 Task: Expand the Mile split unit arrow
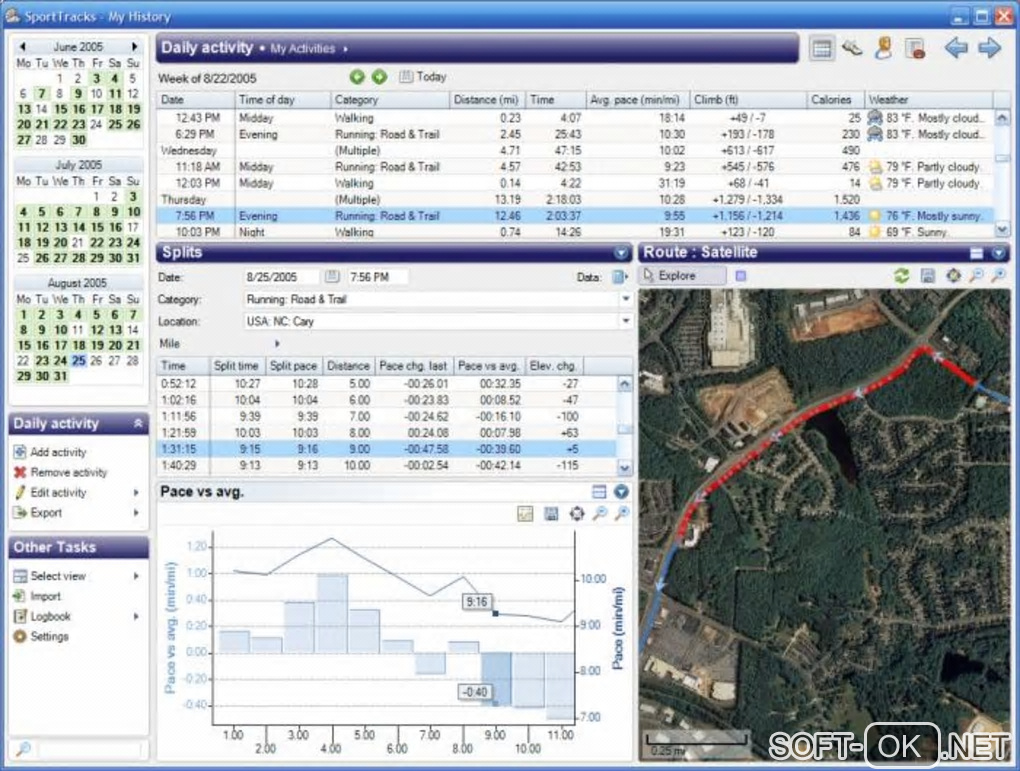pyautogui.click(x=277, y=344)
